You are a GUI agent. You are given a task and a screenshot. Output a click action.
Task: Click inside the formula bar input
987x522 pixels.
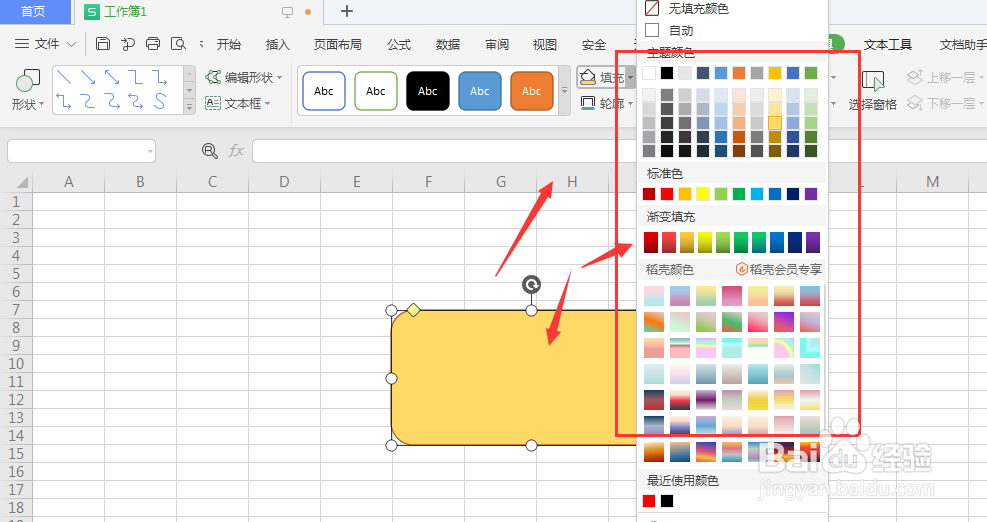coord(444,151)
